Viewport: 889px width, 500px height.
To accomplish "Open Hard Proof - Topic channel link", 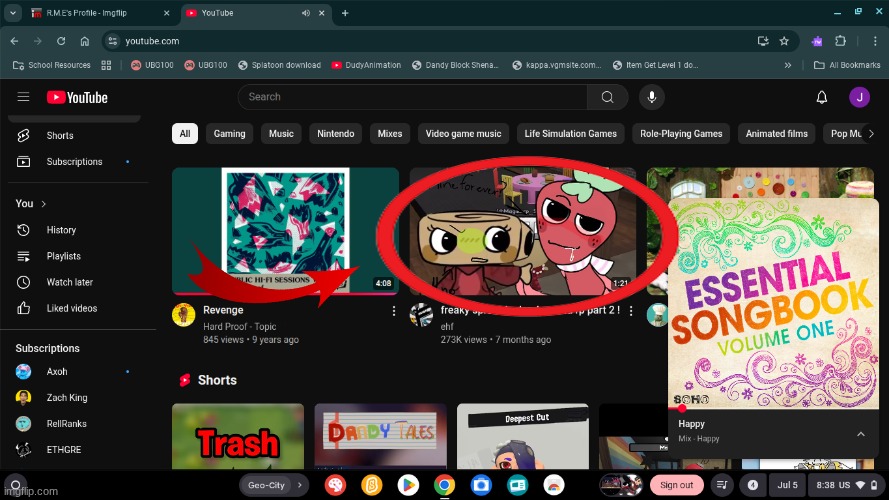I will (240, 327).
